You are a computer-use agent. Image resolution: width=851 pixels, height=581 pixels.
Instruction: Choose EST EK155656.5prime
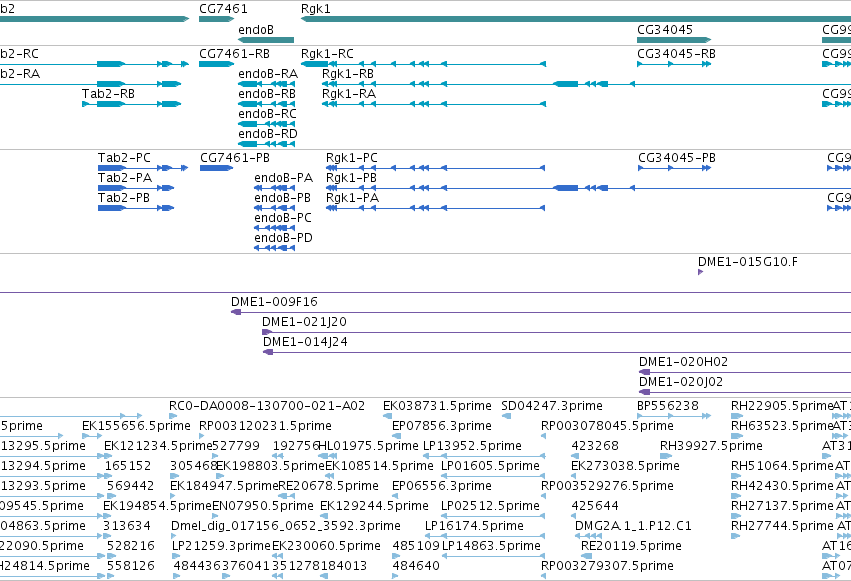coord(136,426)
